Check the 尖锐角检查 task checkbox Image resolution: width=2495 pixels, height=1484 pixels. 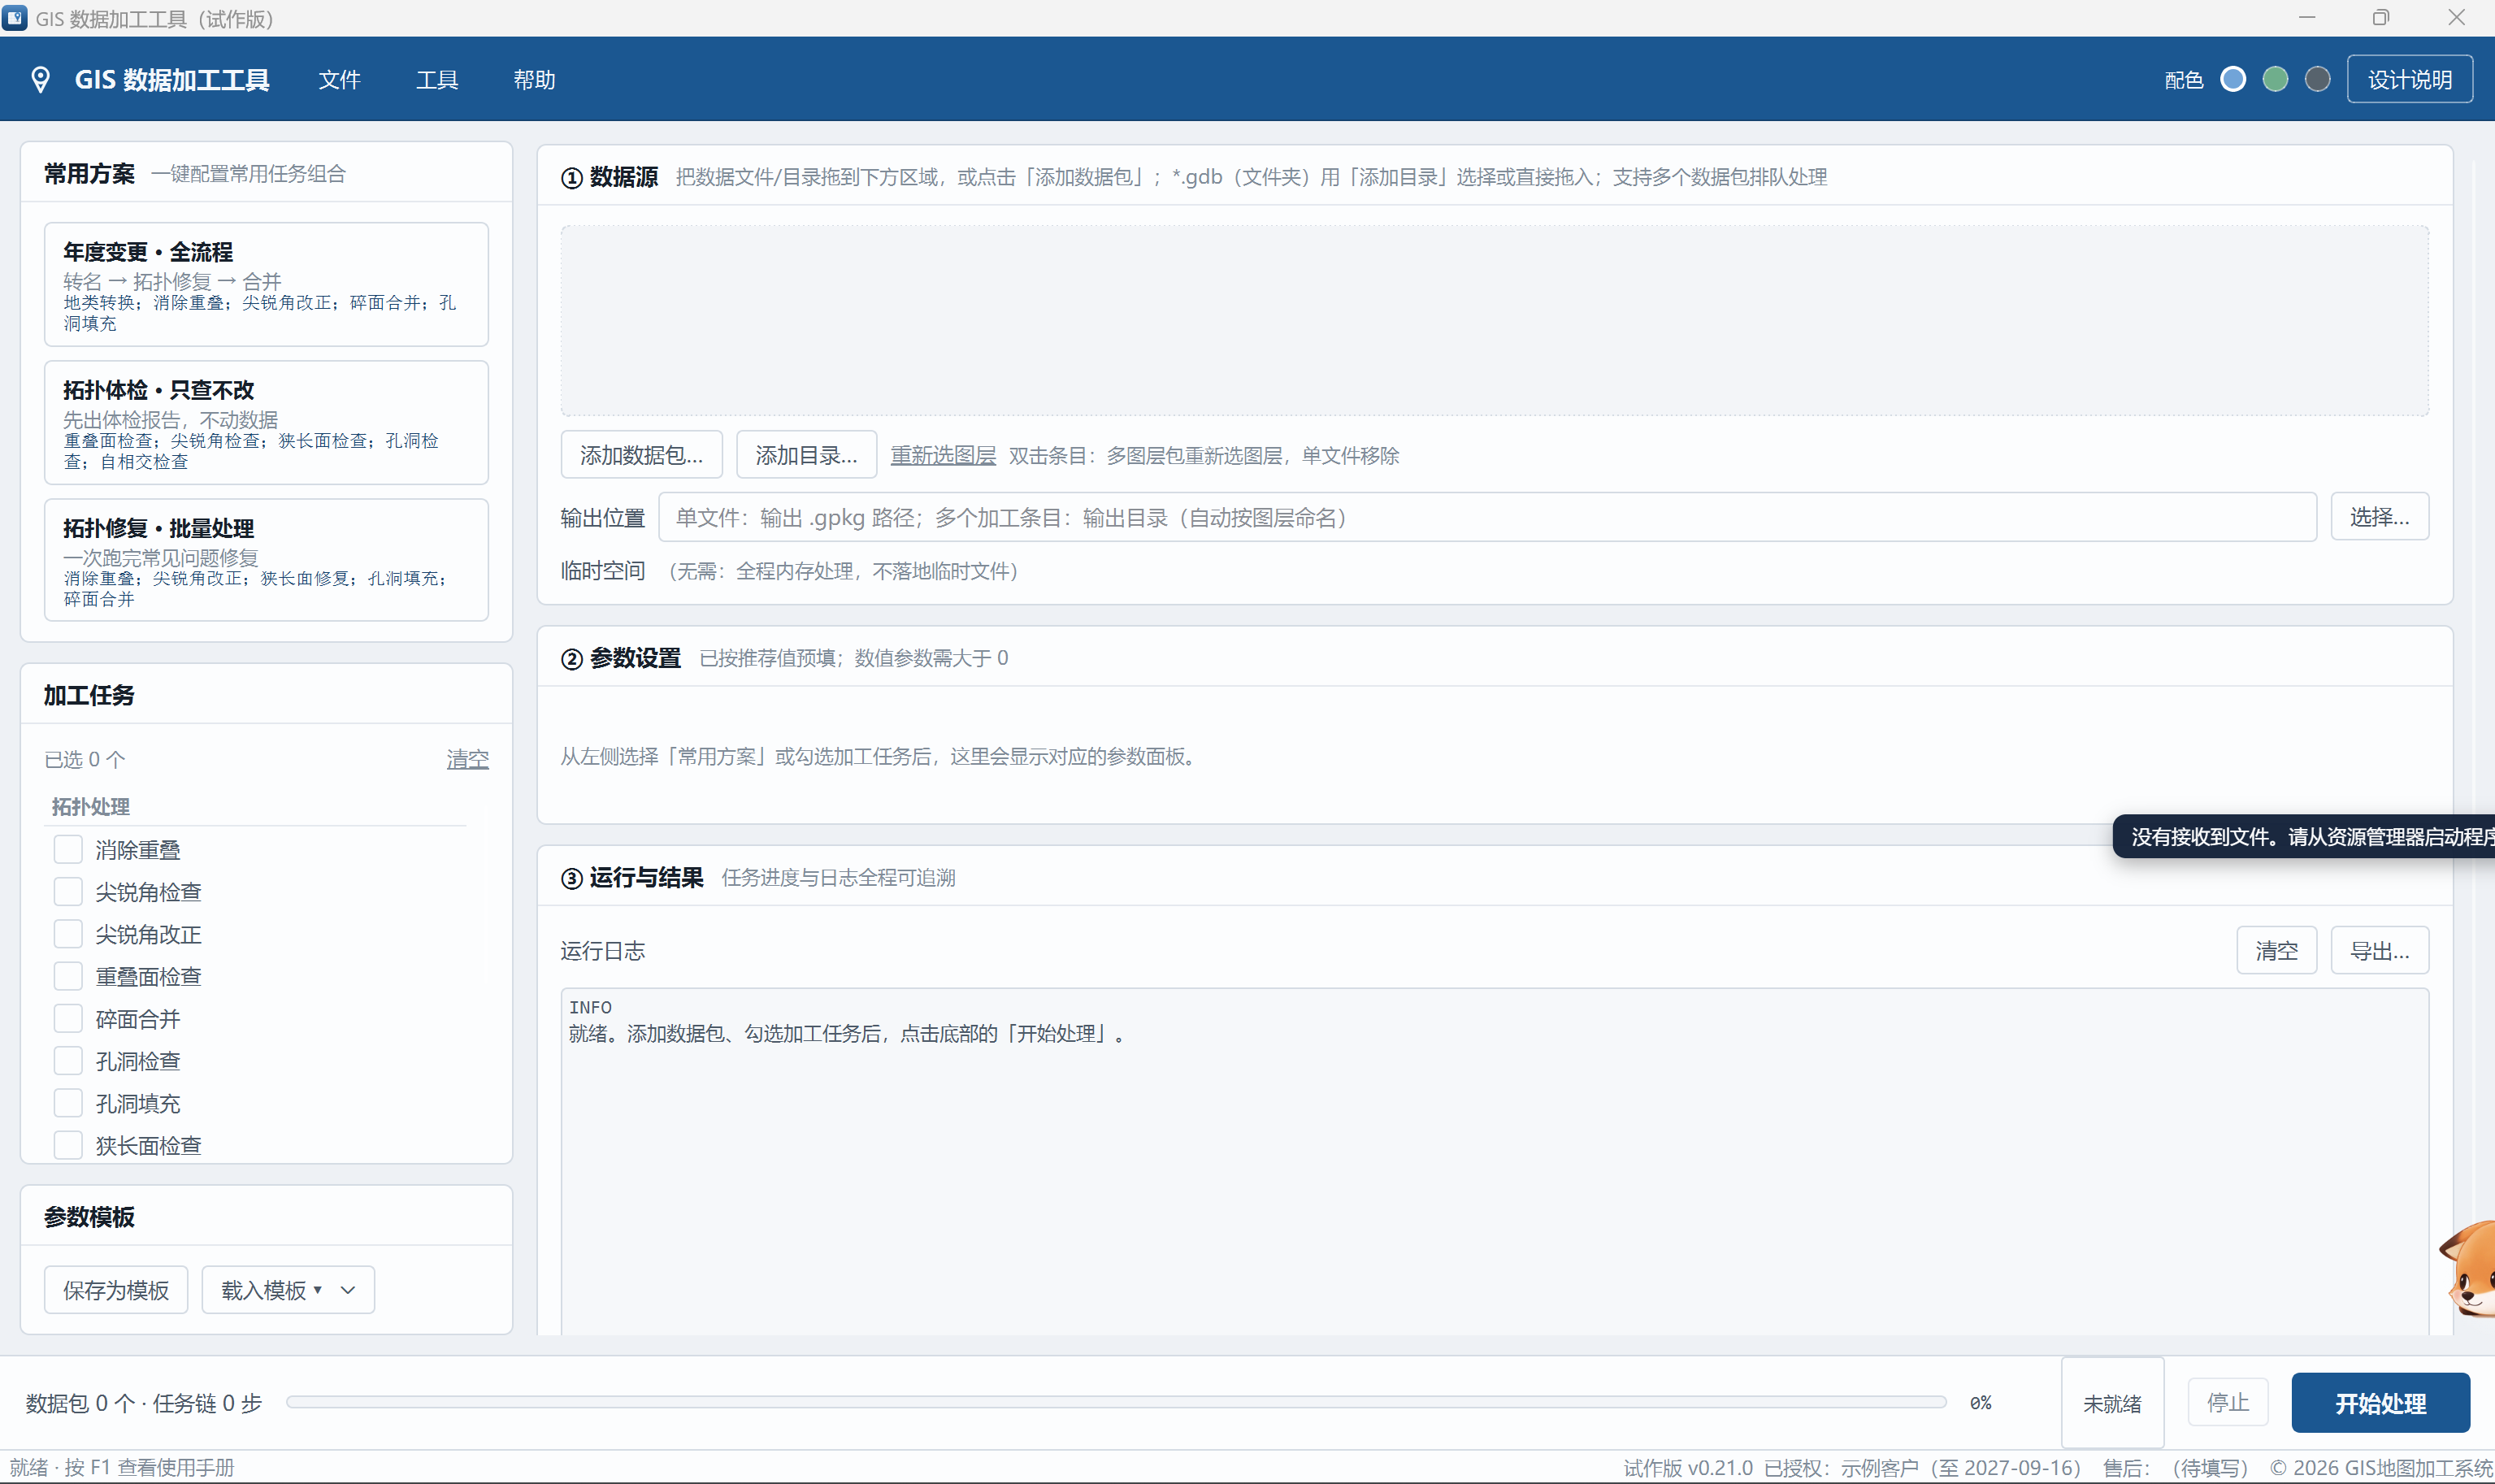68,891
